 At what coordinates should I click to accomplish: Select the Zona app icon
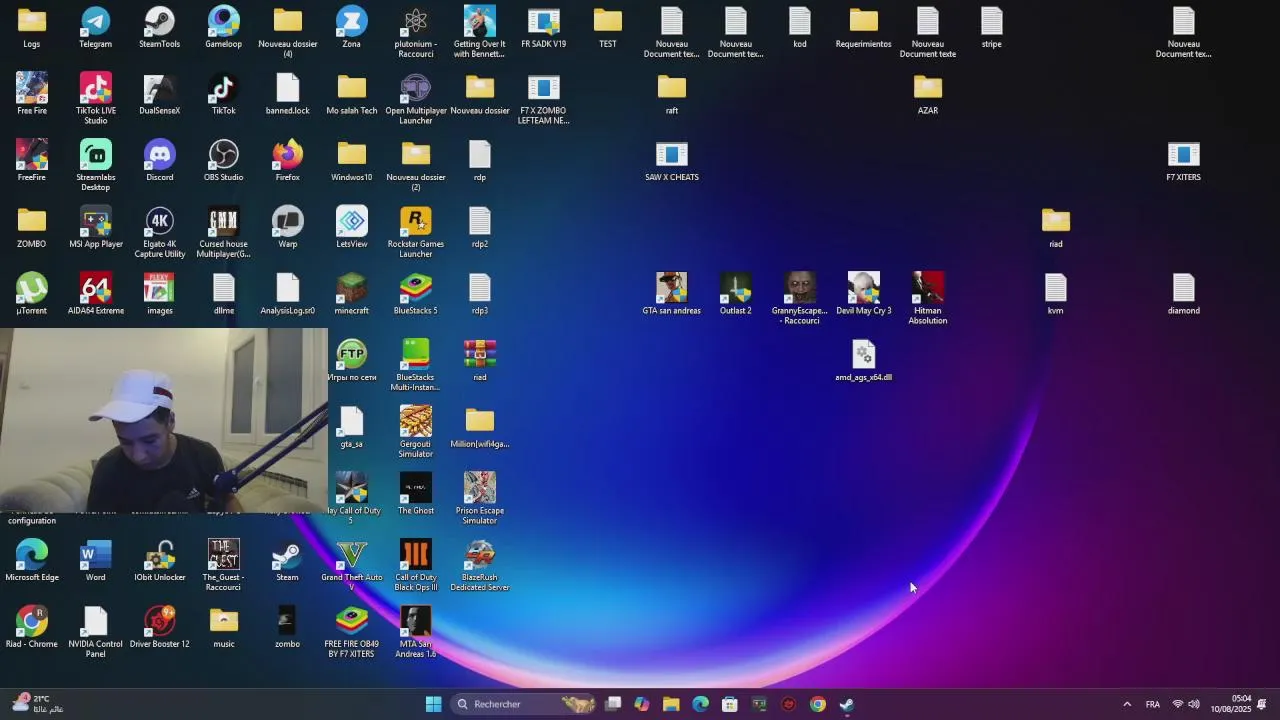352,27
